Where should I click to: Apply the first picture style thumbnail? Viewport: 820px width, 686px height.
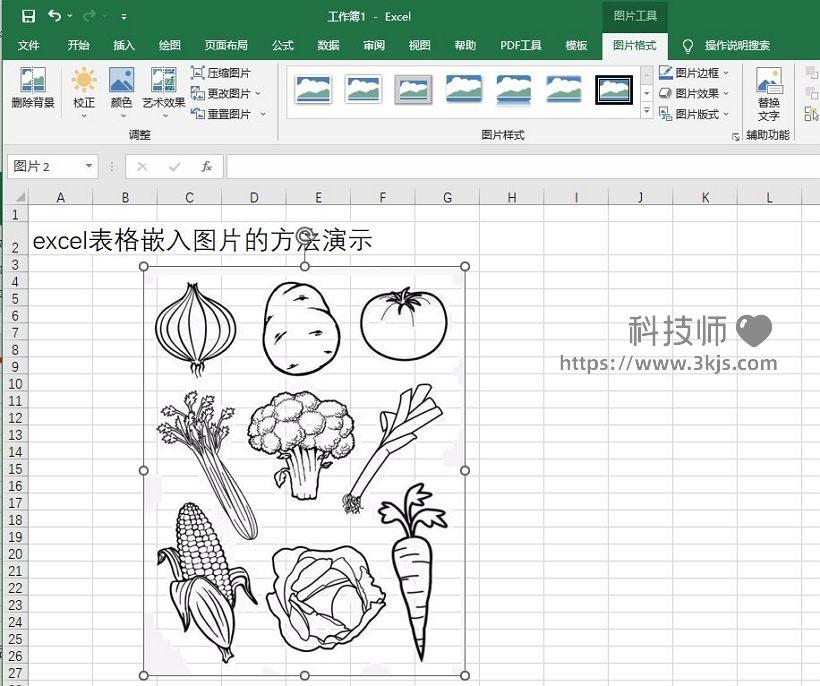pos(313,89)
